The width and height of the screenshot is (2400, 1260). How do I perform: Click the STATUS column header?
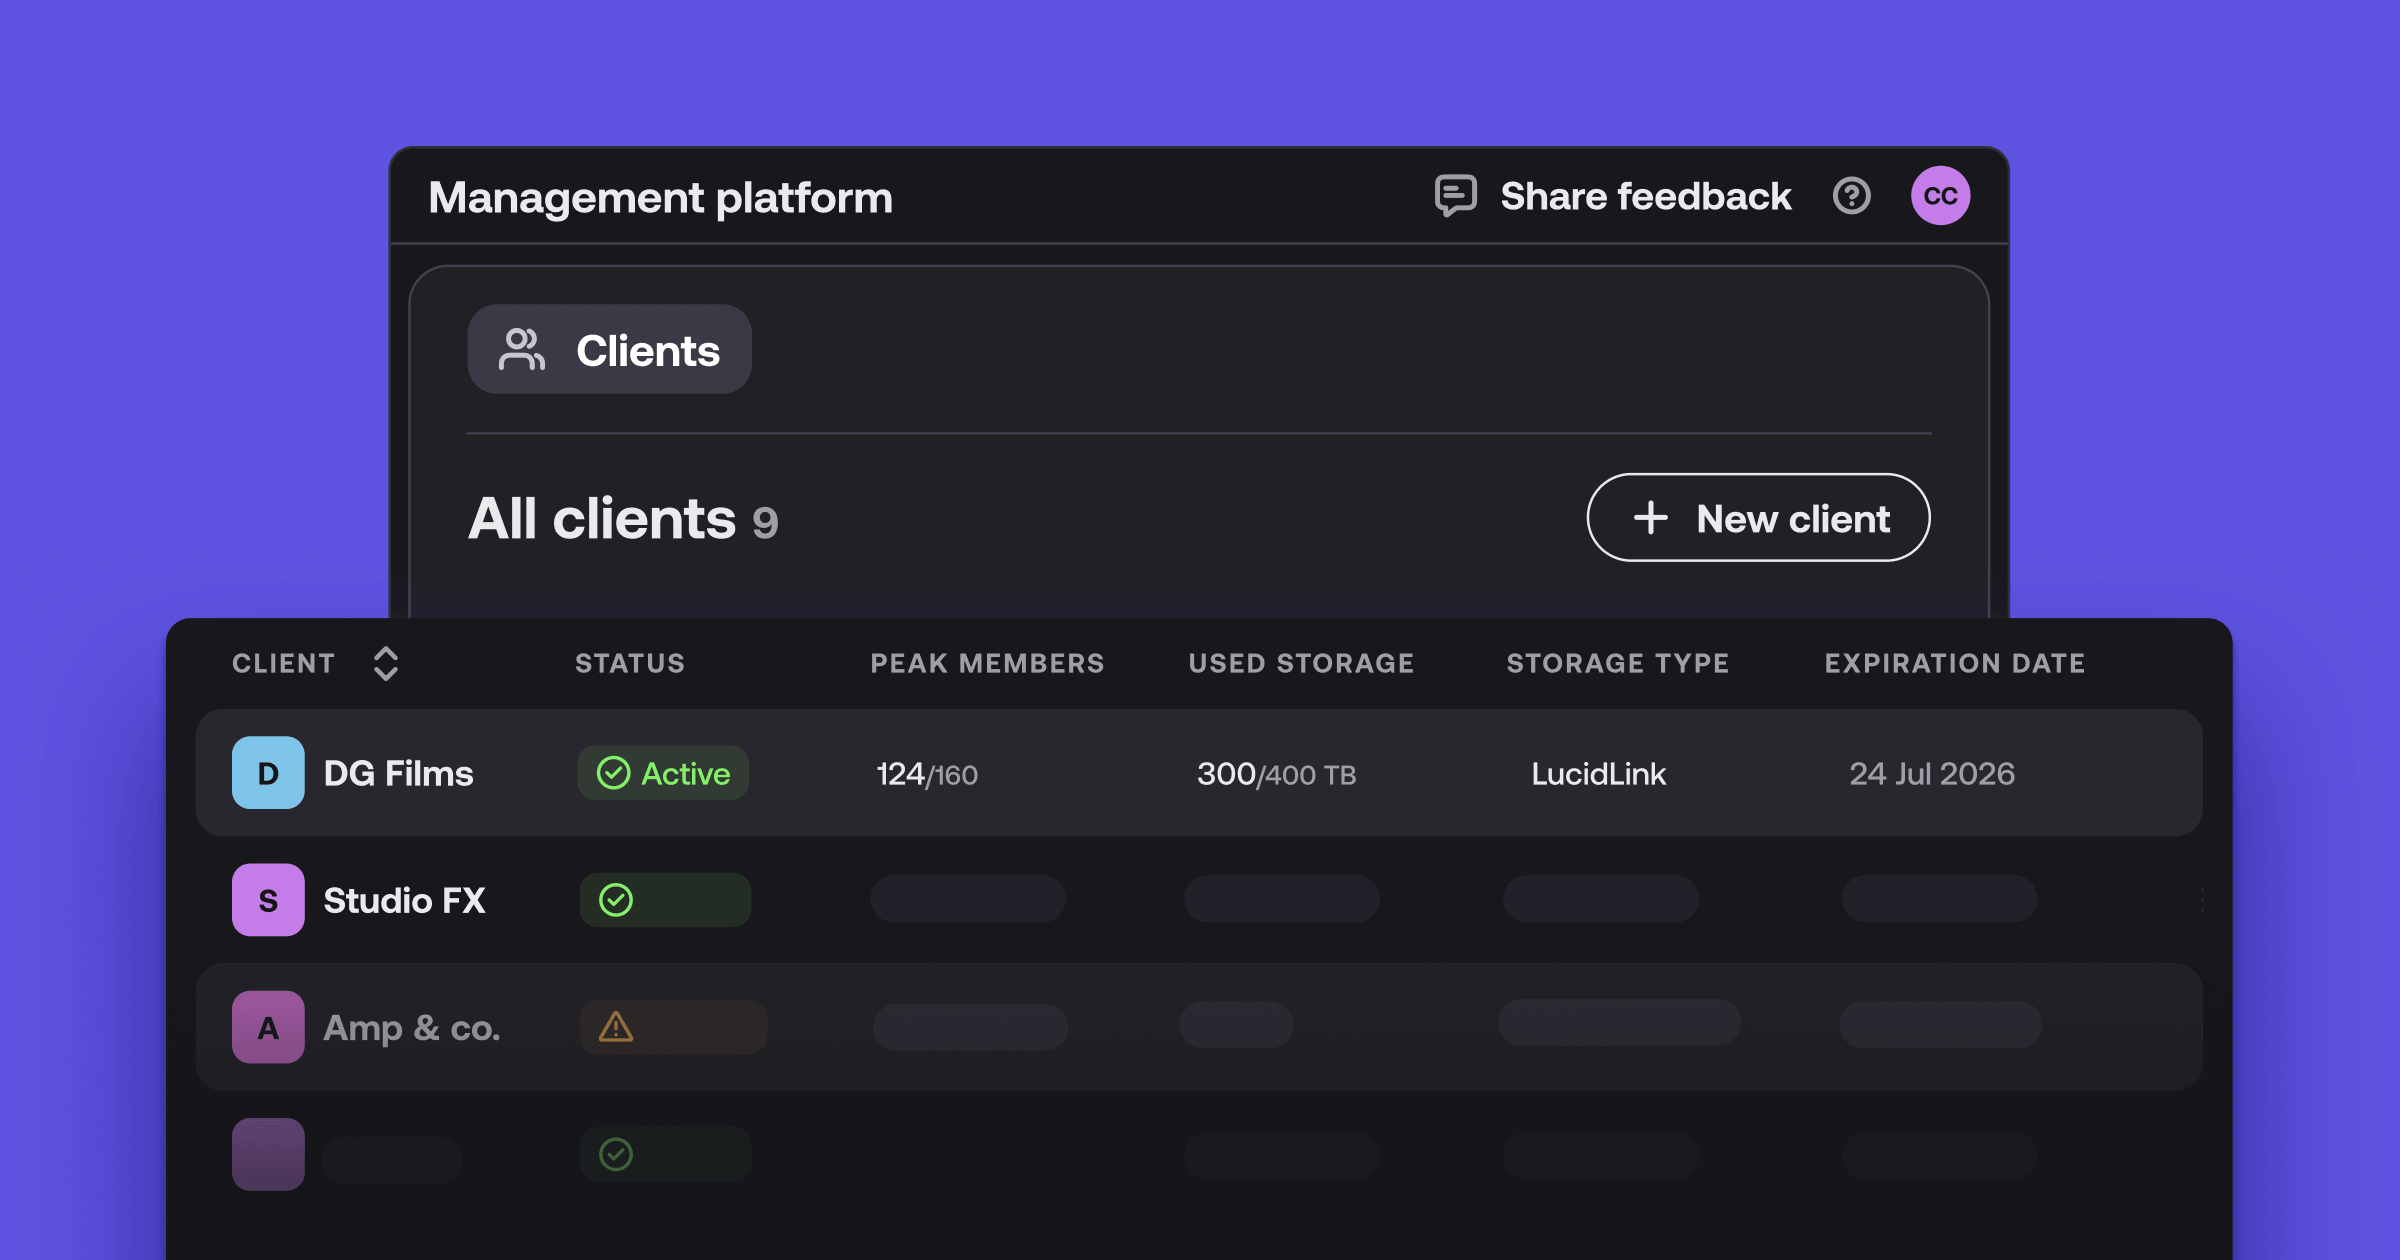(630, 663)
